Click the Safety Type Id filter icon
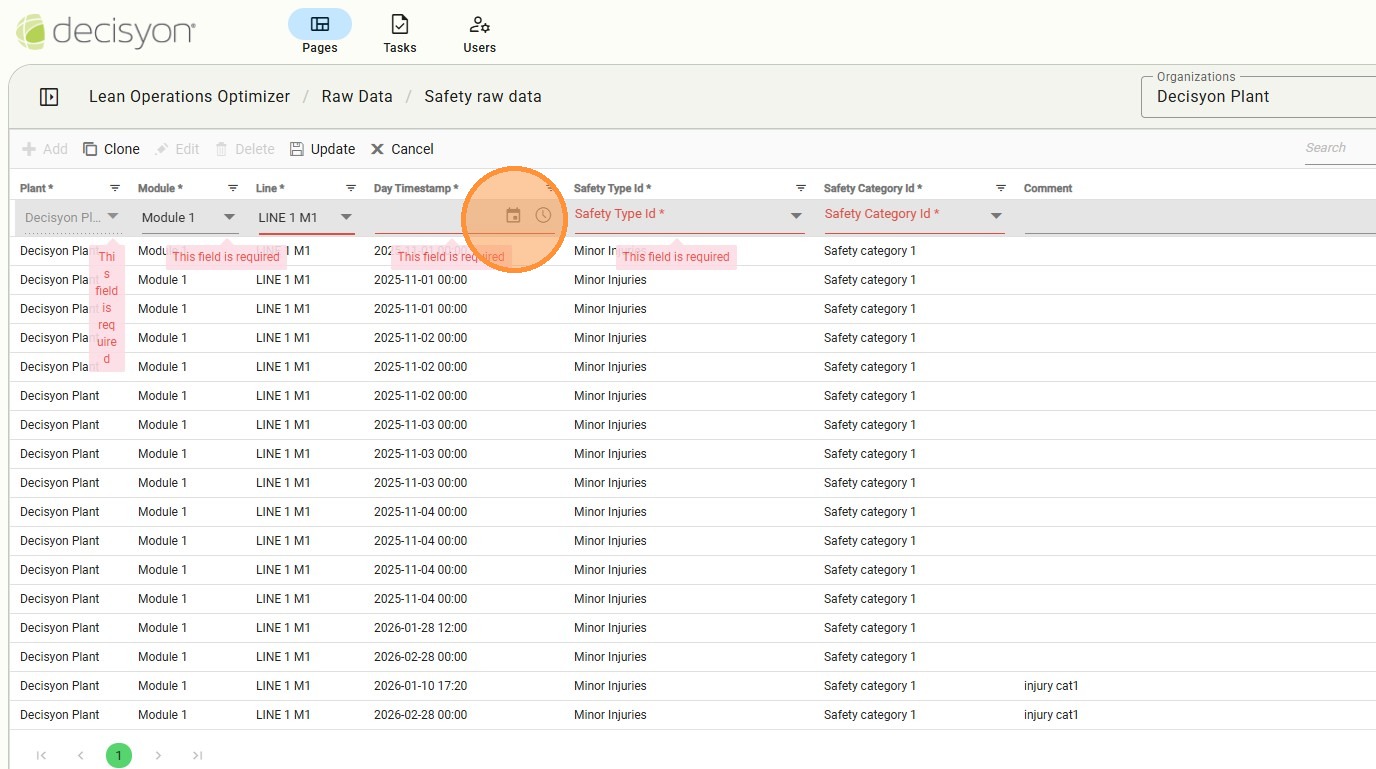1376x769 pixels. (801, 188)
